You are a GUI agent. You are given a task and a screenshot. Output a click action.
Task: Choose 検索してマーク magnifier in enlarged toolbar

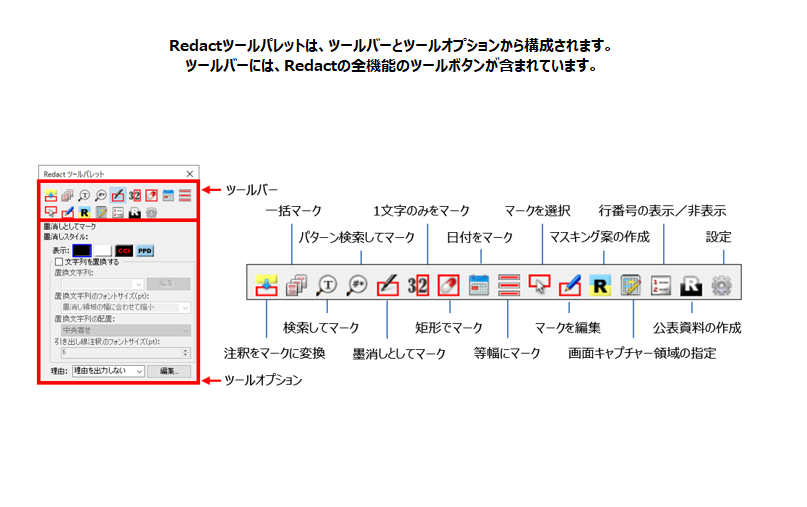(x=327, y=285)
